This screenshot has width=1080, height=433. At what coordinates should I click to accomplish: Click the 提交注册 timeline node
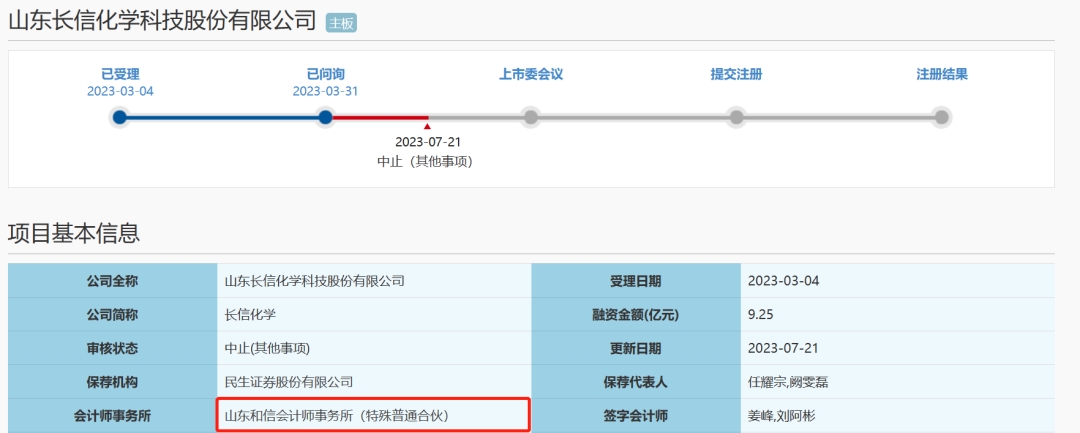coord(736,117)
